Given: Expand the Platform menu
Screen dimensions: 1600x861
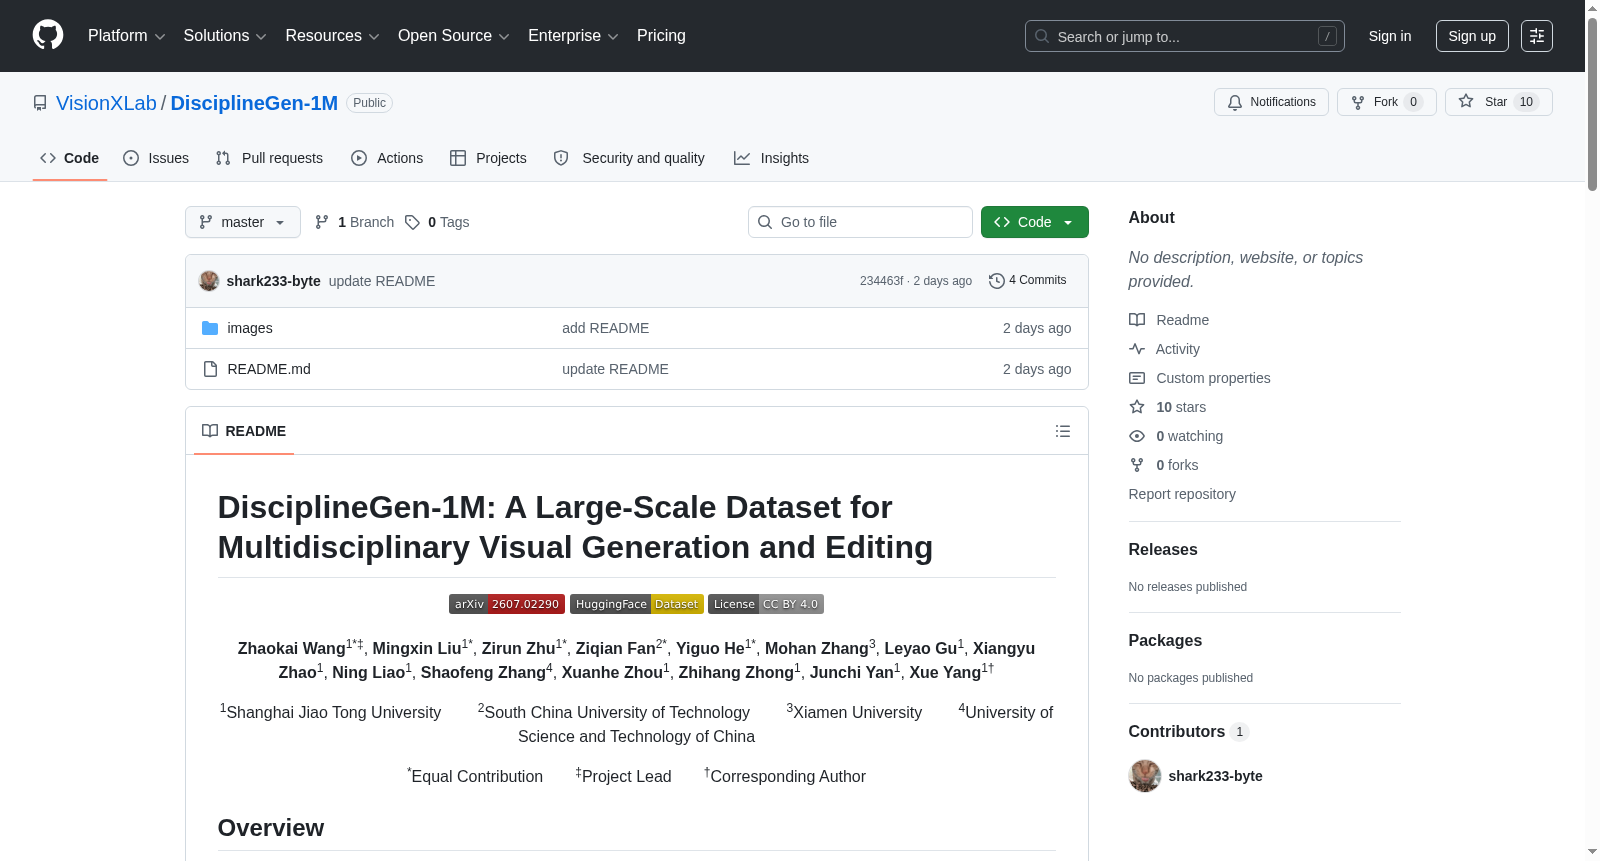Looking at the screenshot, I should tap(126, 36).
